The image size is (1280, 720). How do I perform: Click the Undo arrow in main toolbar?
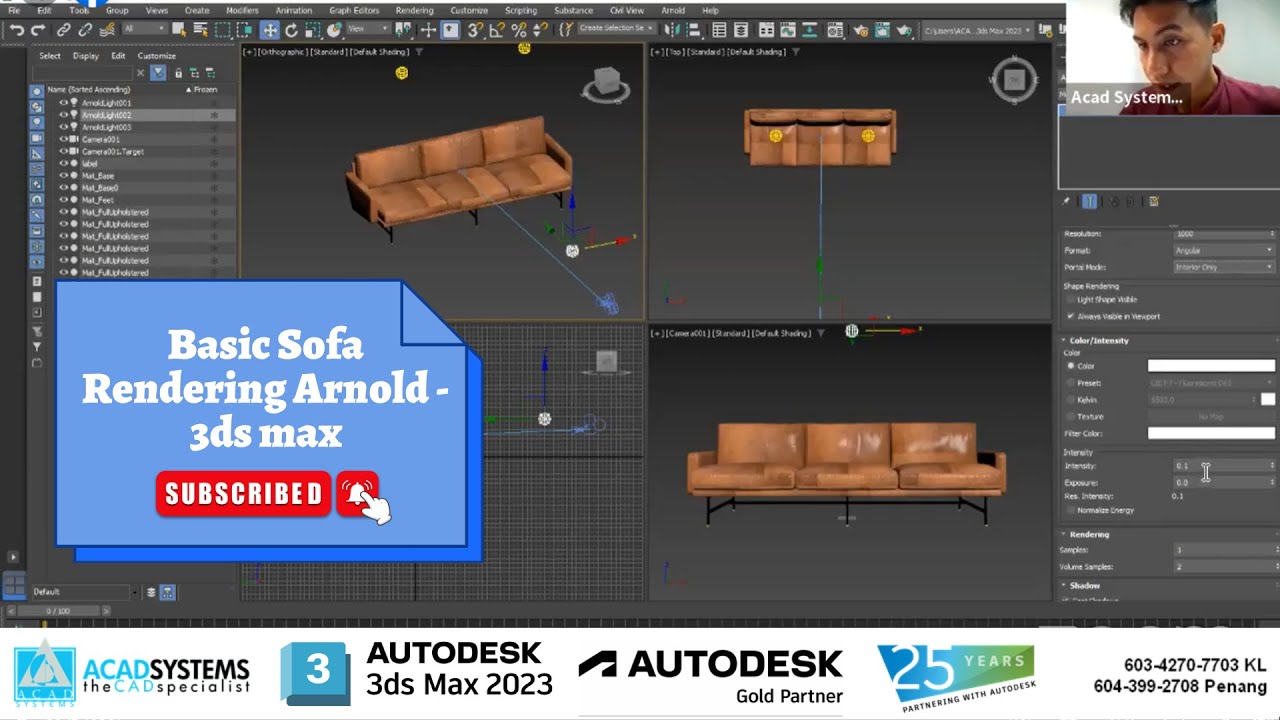(x=17, y=30)
